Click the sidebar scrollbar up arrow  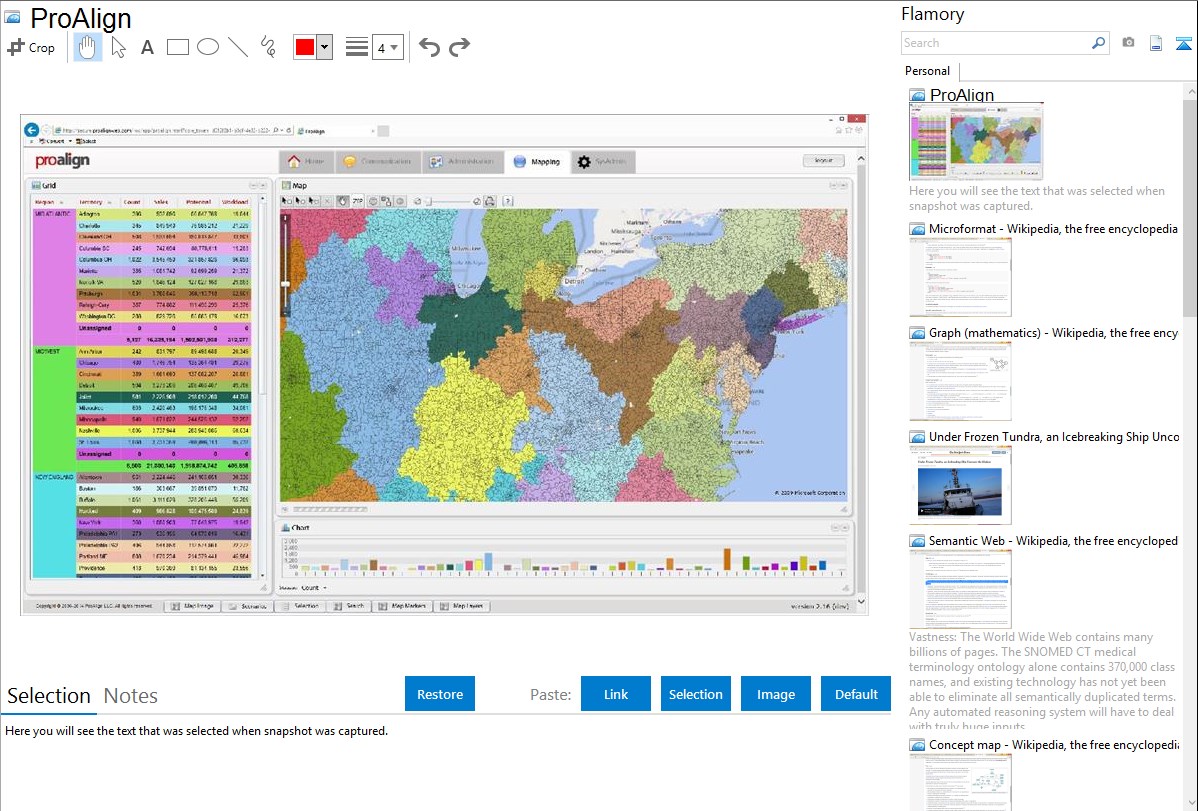point(1191,91)
